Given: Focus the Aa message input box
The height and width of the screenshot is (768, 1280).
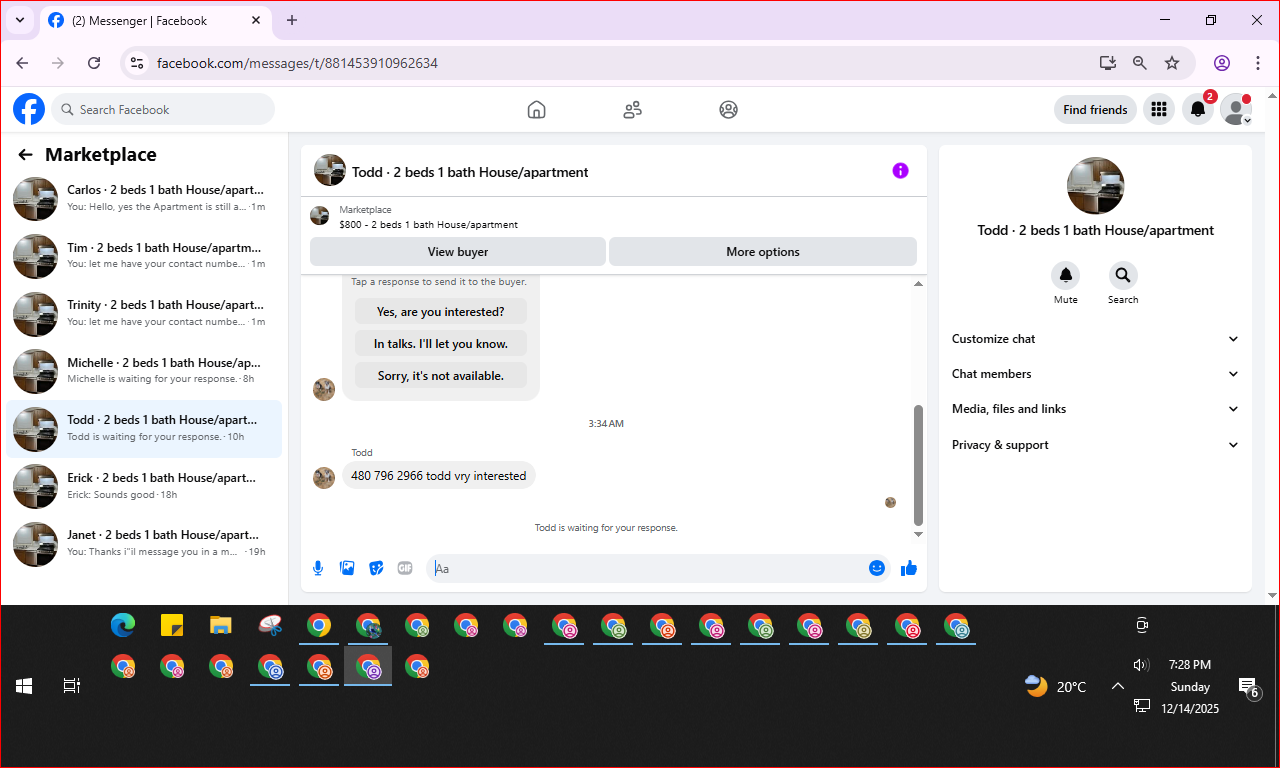Looking at the screenshot, I should [x=646, y=568].
